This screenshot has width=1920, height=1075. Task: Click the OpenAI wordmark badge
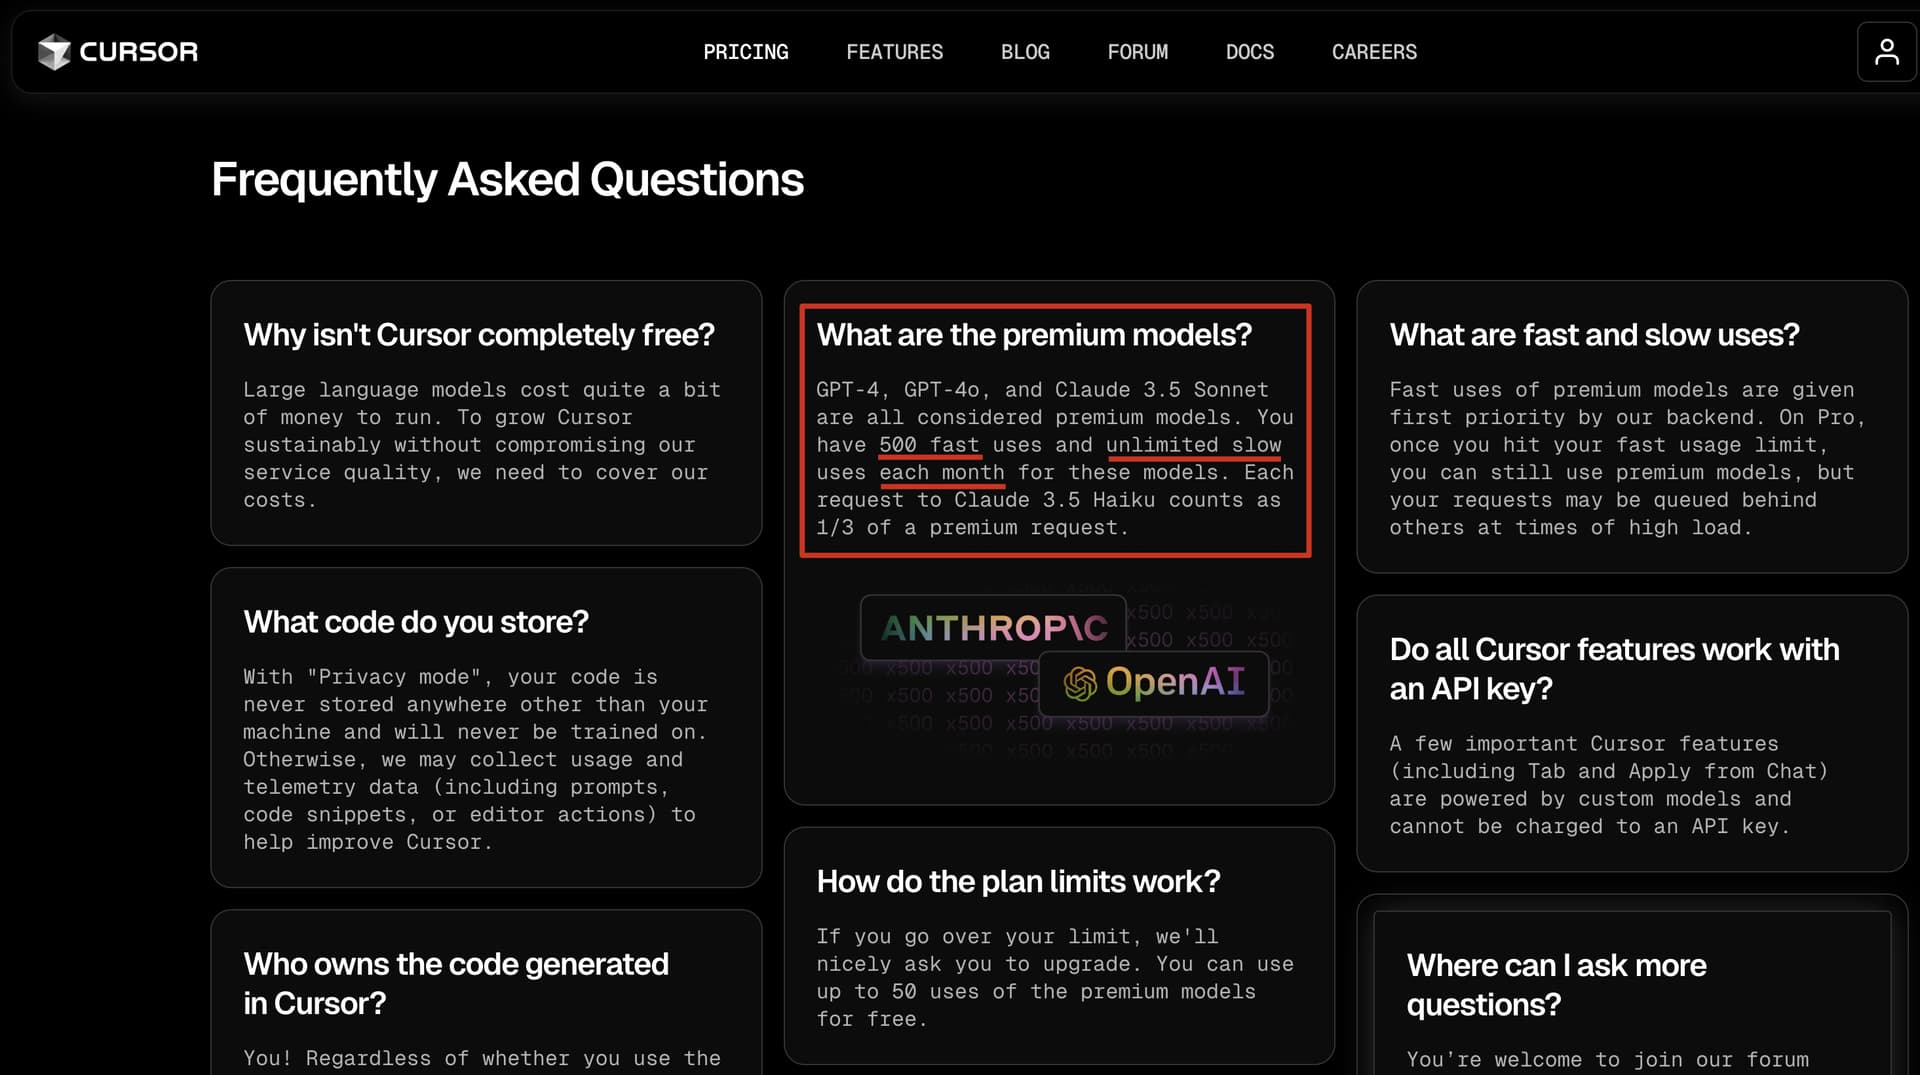pyautogui.click(x=1154, y=683)
